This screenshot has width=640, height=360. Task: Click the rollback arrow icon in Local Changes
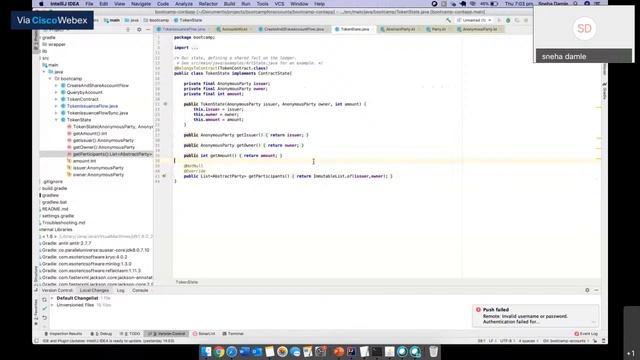click(x=44, y=318)
